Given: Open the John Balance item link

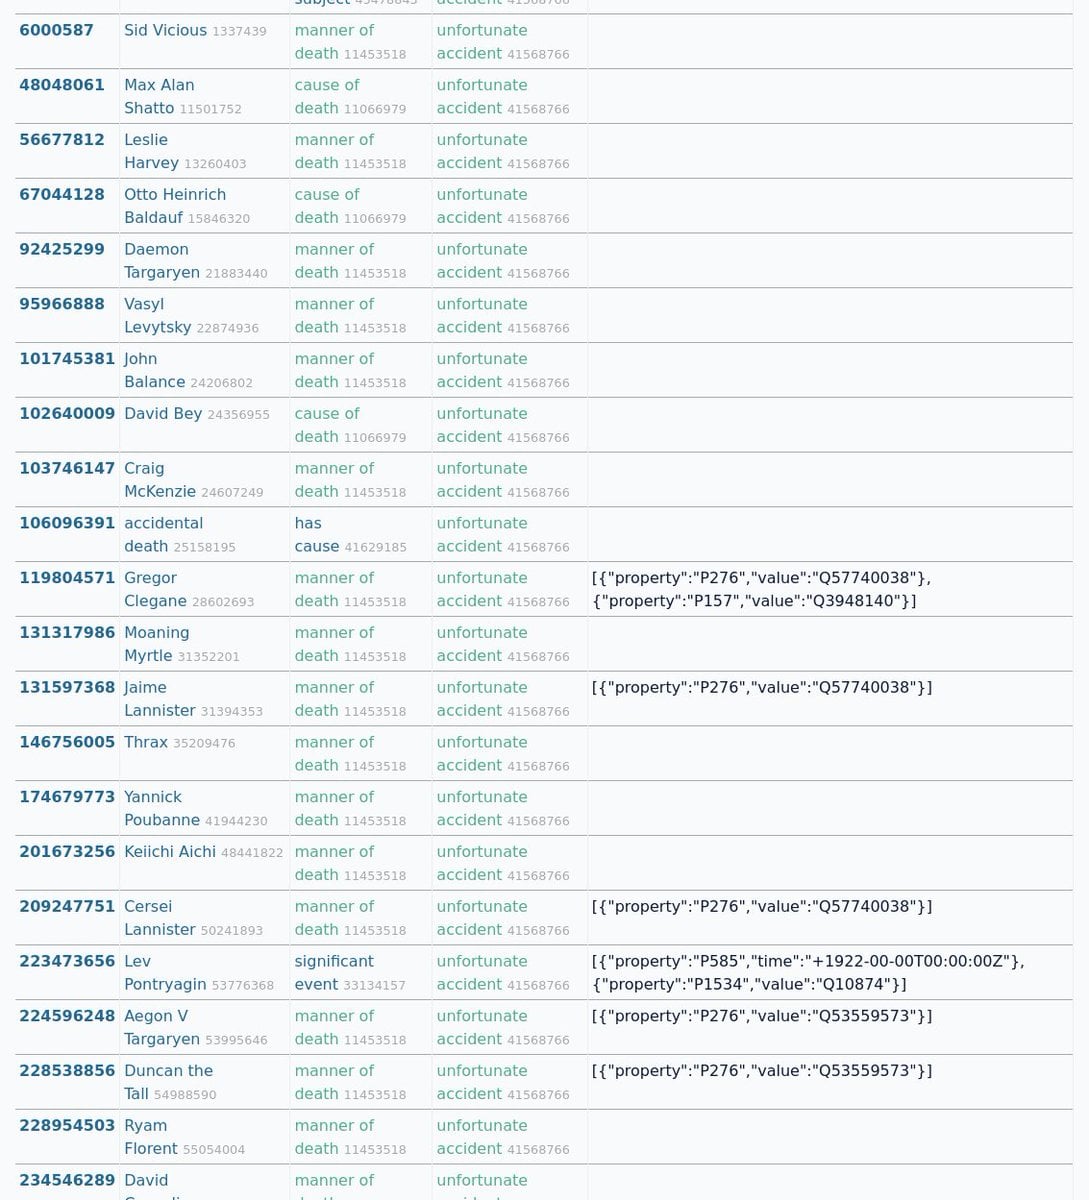Looking at the screenshot, I should point(153,370).
